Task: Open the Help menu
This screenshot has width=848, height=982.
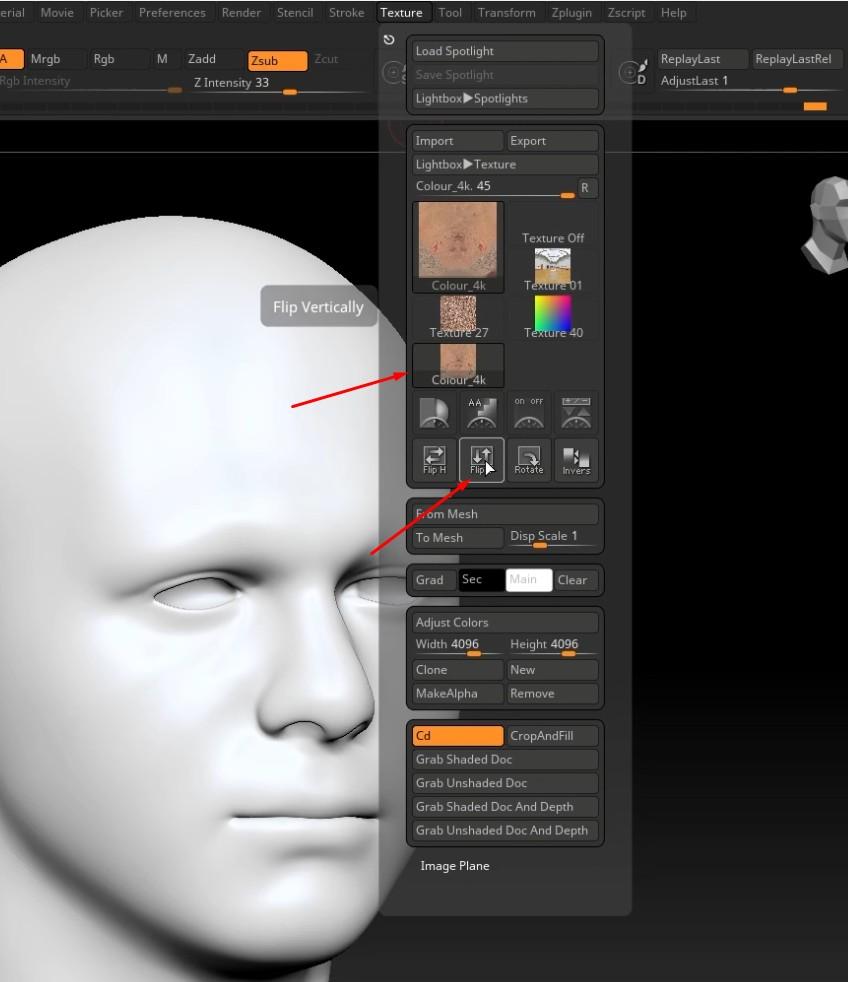Action: coord(673,13)
